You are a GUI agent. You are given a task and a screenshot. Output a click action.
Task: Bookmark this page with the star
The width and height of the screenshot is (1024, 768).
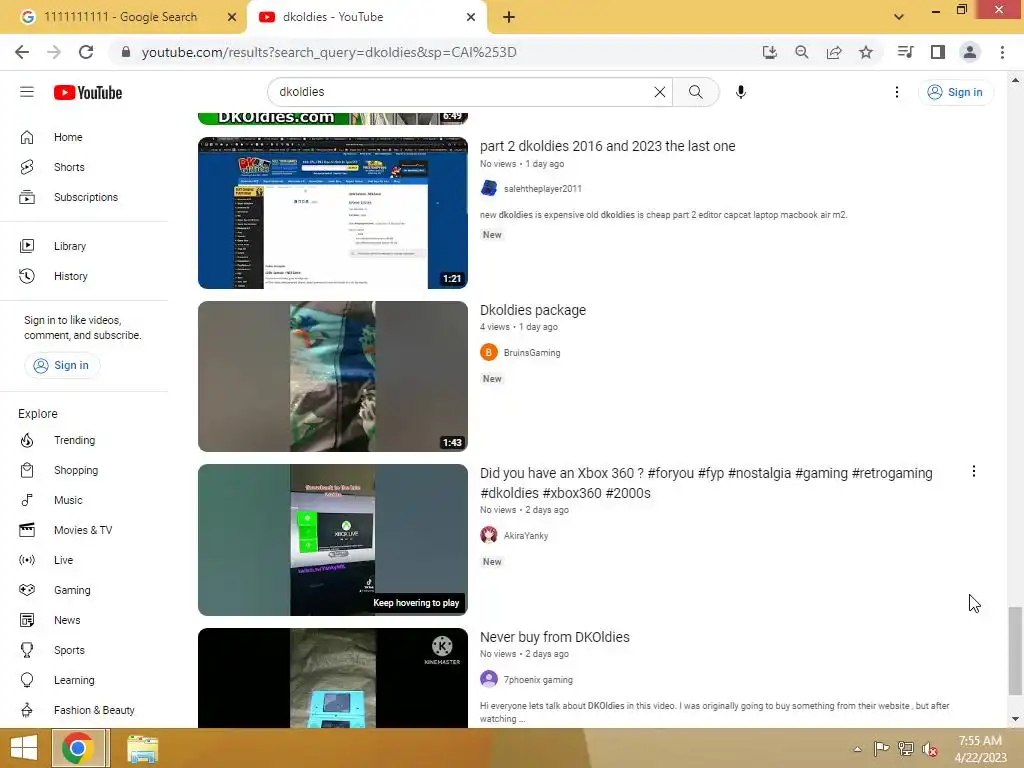click(x=866, y=52)
